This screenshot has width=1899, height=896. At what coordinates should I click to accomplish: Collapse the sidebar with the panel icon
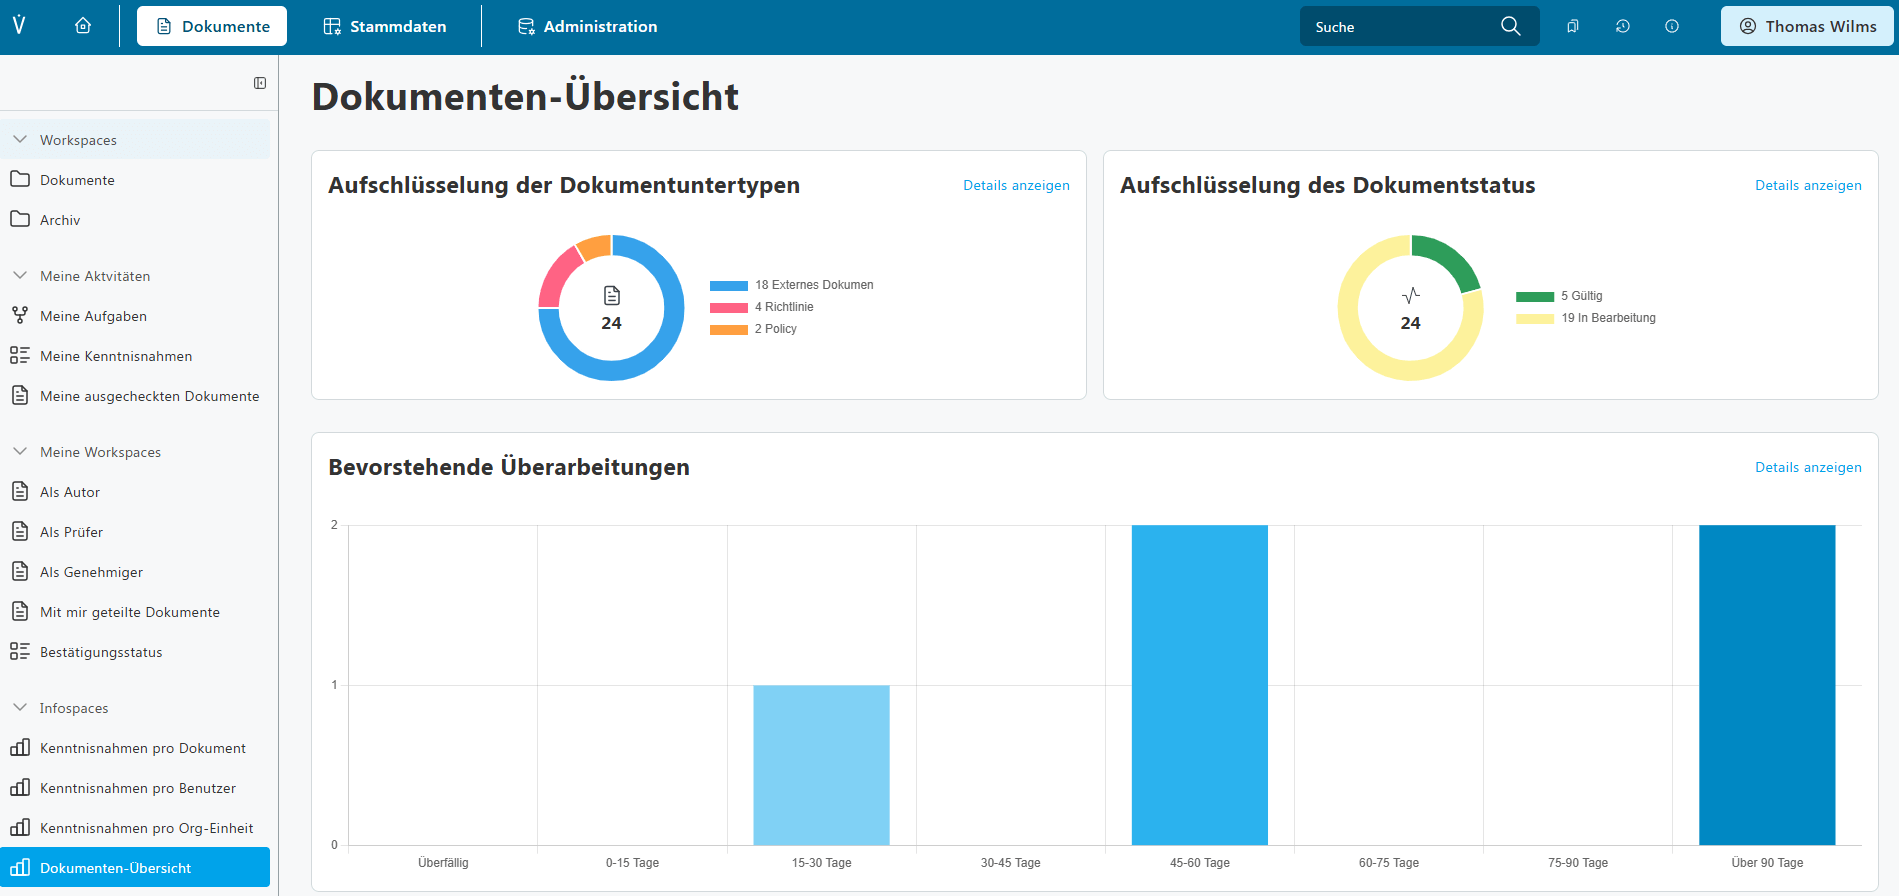point(260,83)
